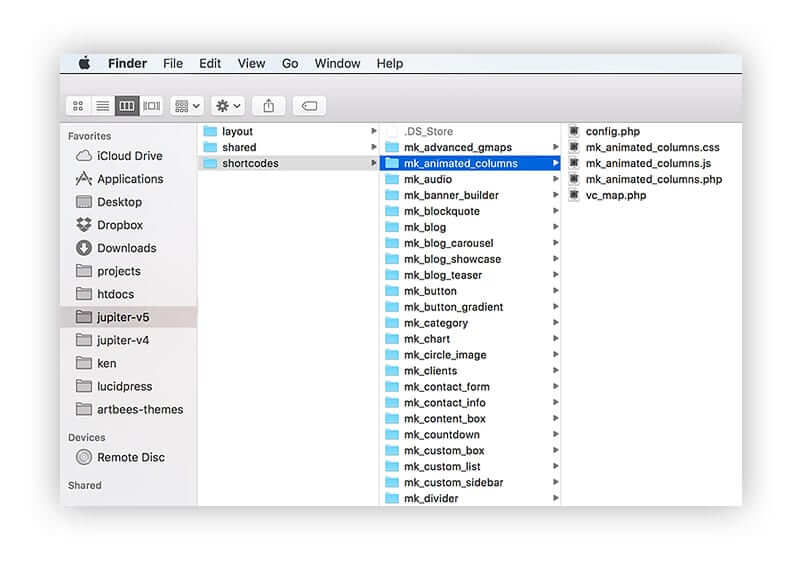
Task: Select the shared folder
Action: click(288, 147)
